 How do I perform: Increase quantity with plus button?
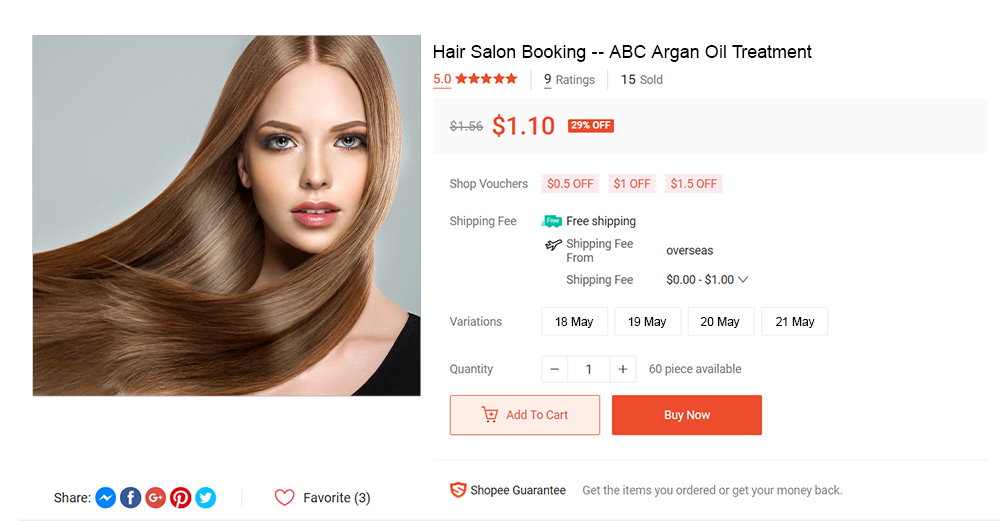[622, 369]
